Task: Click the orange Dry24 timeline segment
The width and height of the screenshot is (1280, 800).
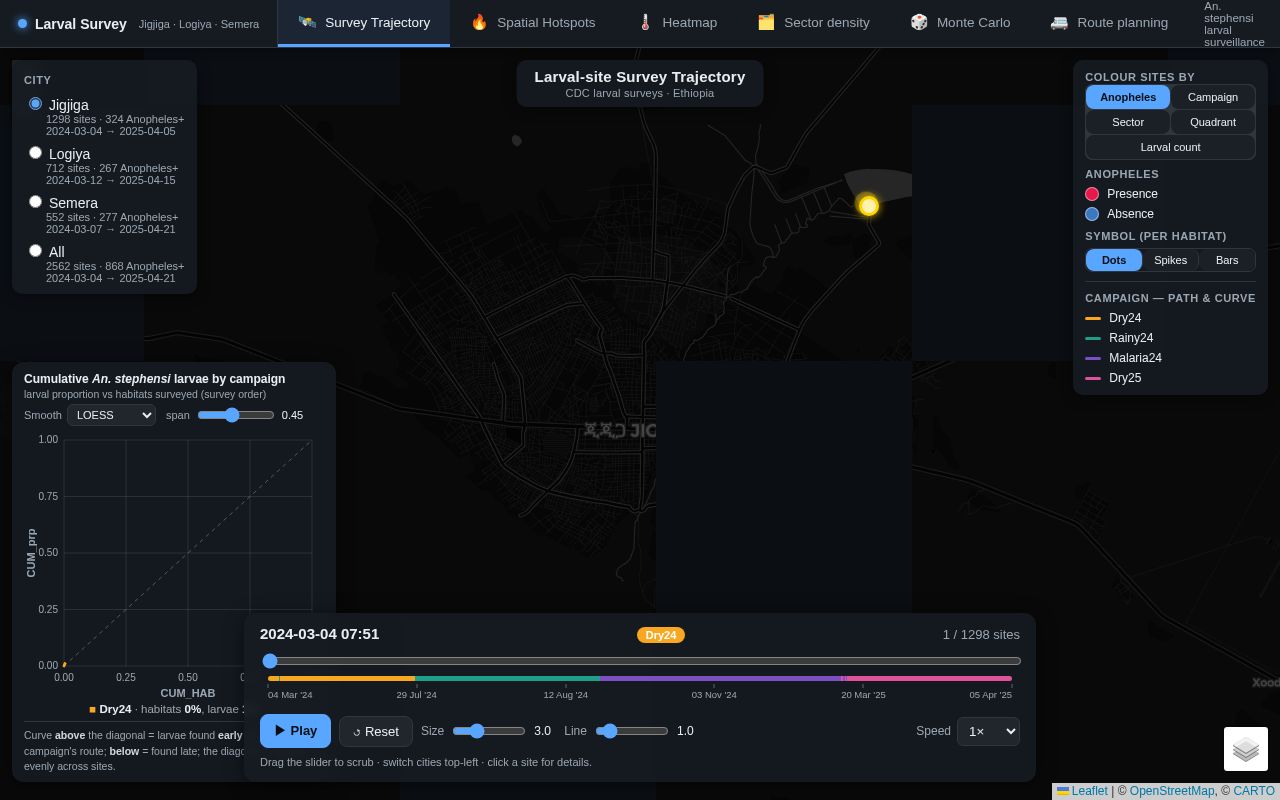Action: (x=341, y=679)
